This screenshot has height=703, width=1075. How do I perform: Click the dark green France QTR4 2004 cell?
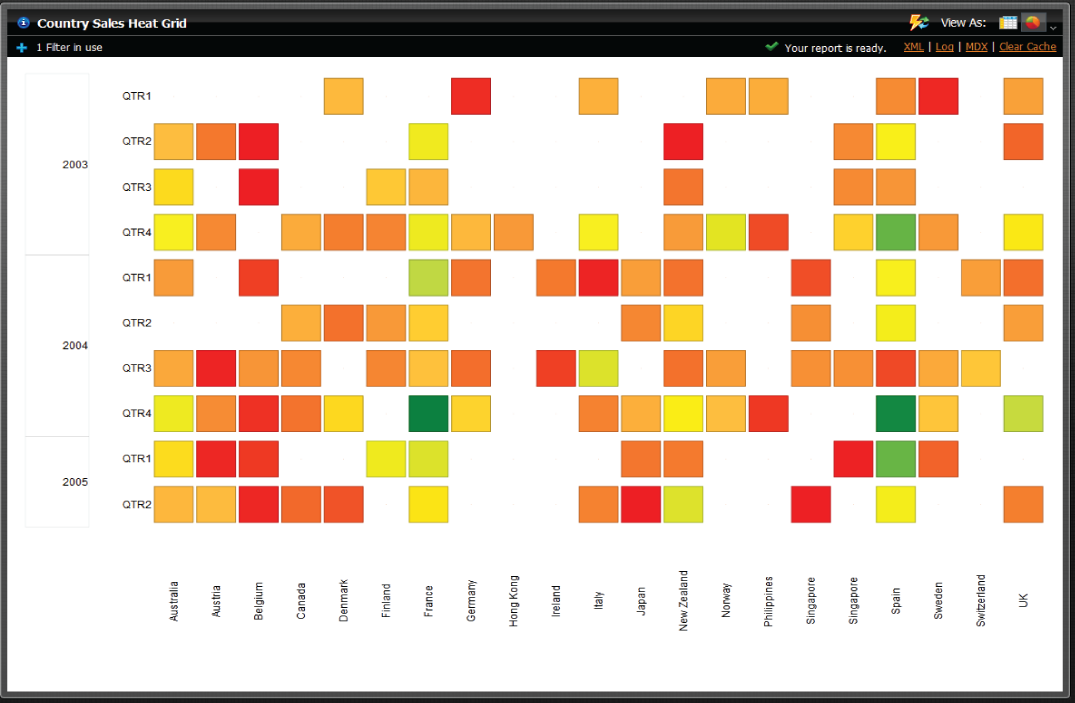coord(428,412)
